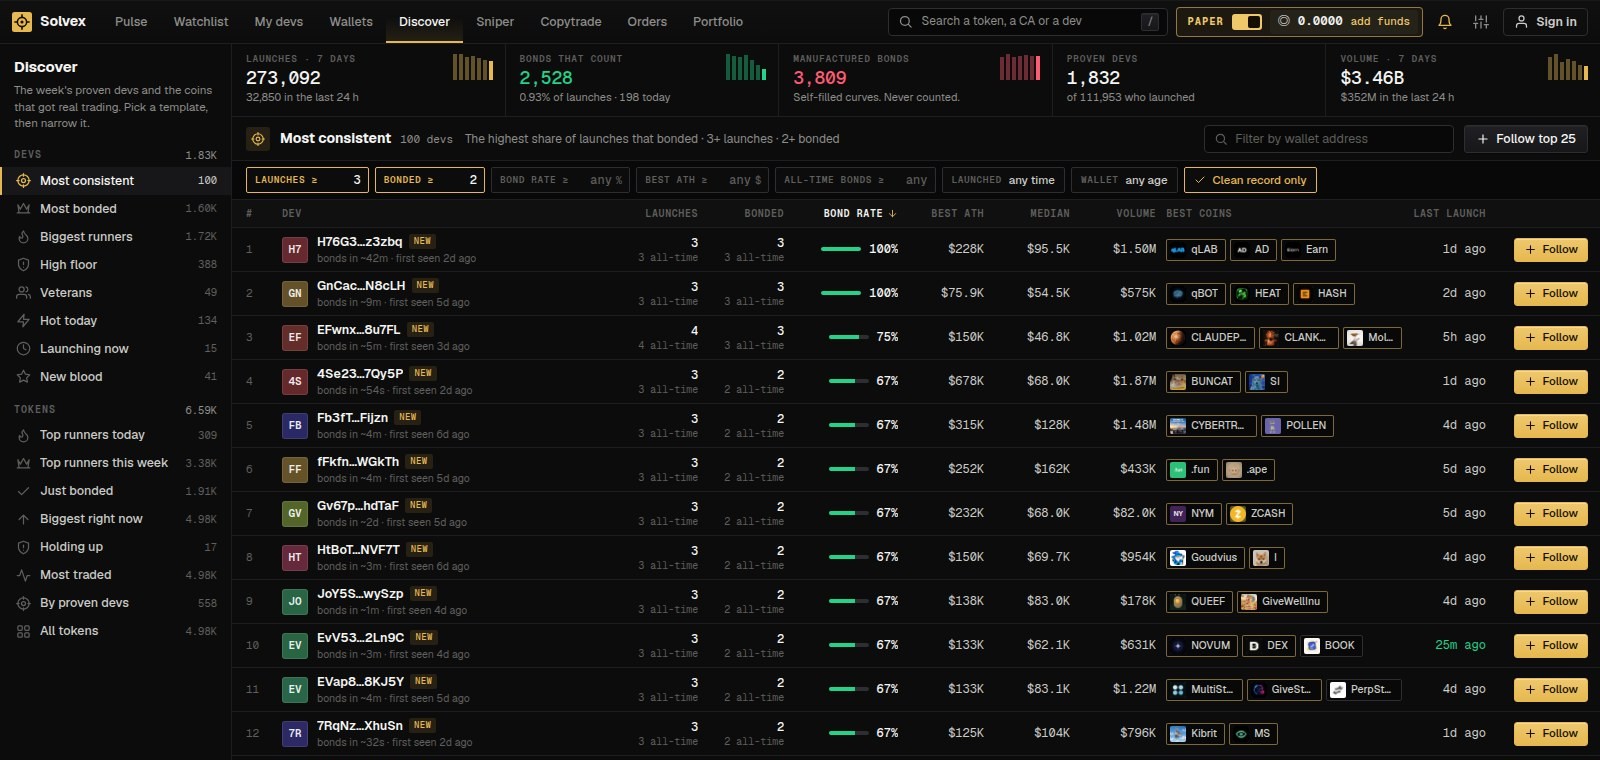Click the Veterans people icon
Image resolution: width=1600 pixels, height=760 pixels.
[23, 293]
